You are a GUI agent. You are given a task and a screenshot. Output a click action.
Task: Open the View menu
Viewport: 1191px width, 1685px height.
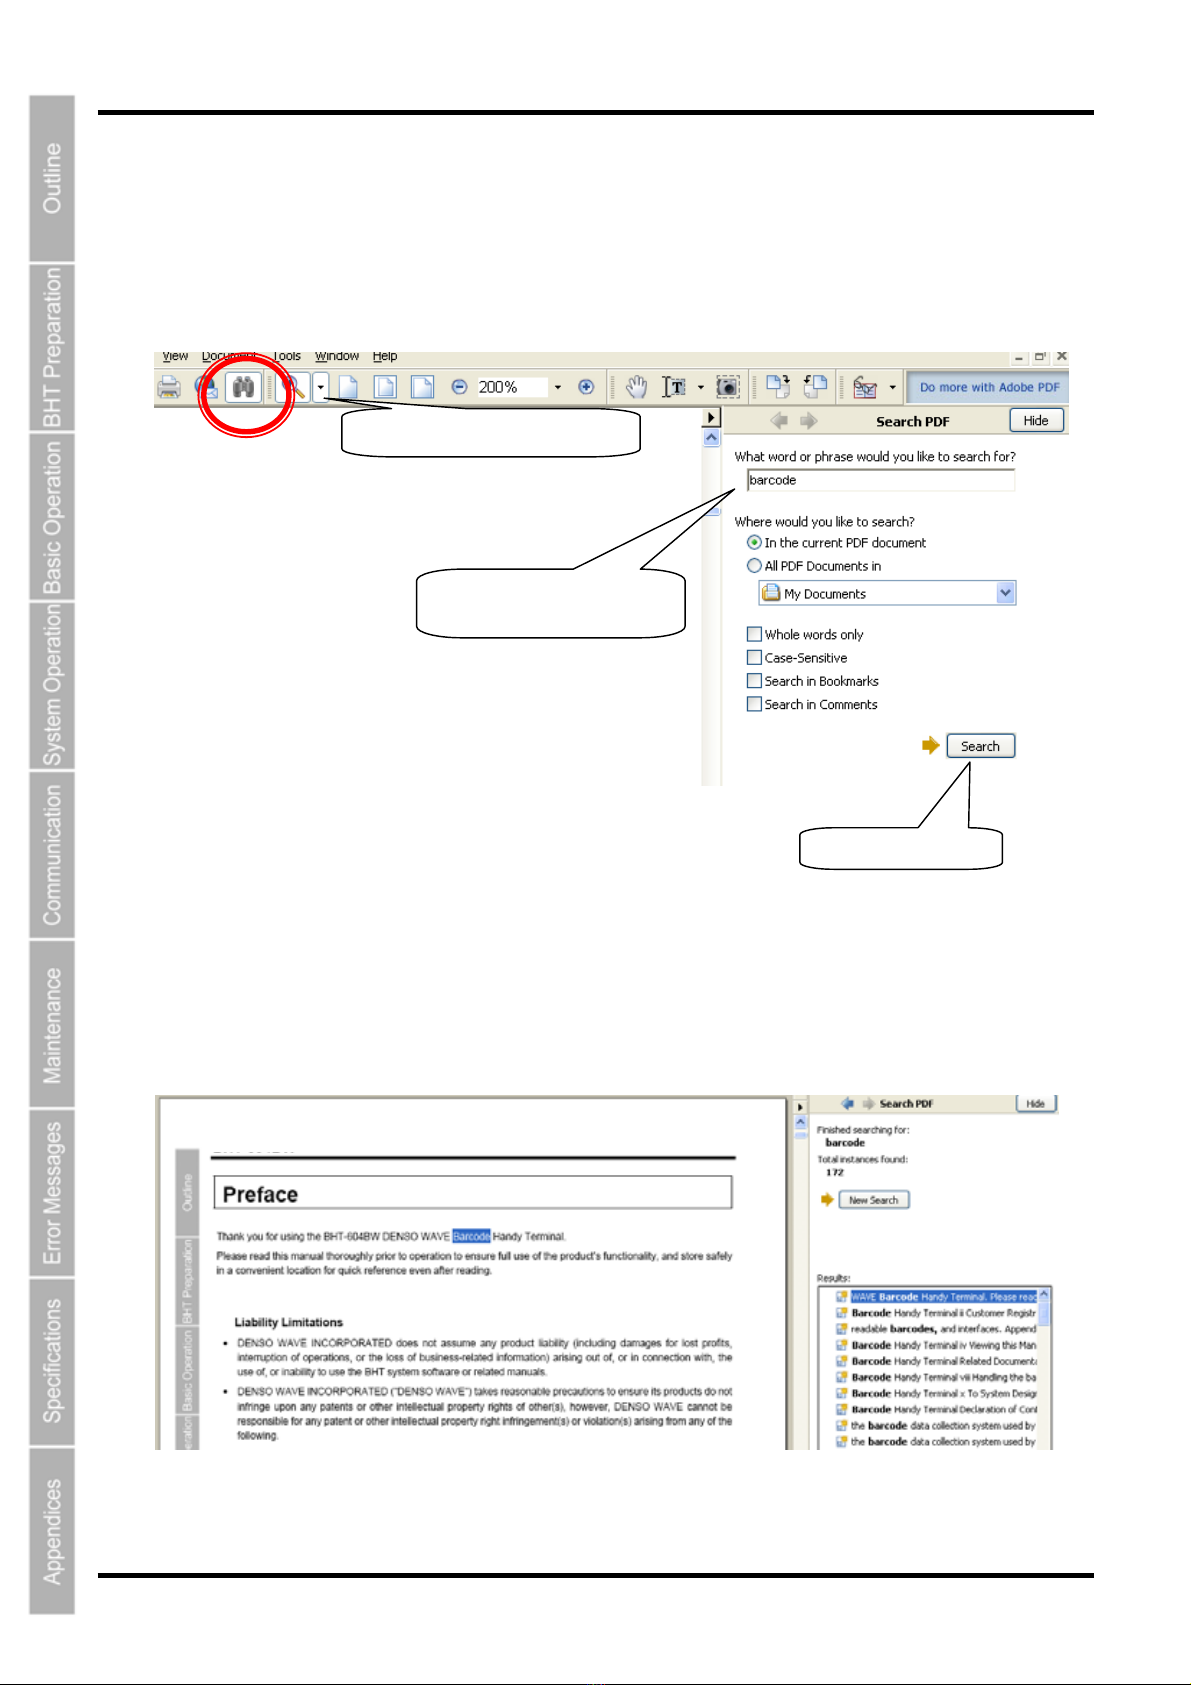[175, 356]
